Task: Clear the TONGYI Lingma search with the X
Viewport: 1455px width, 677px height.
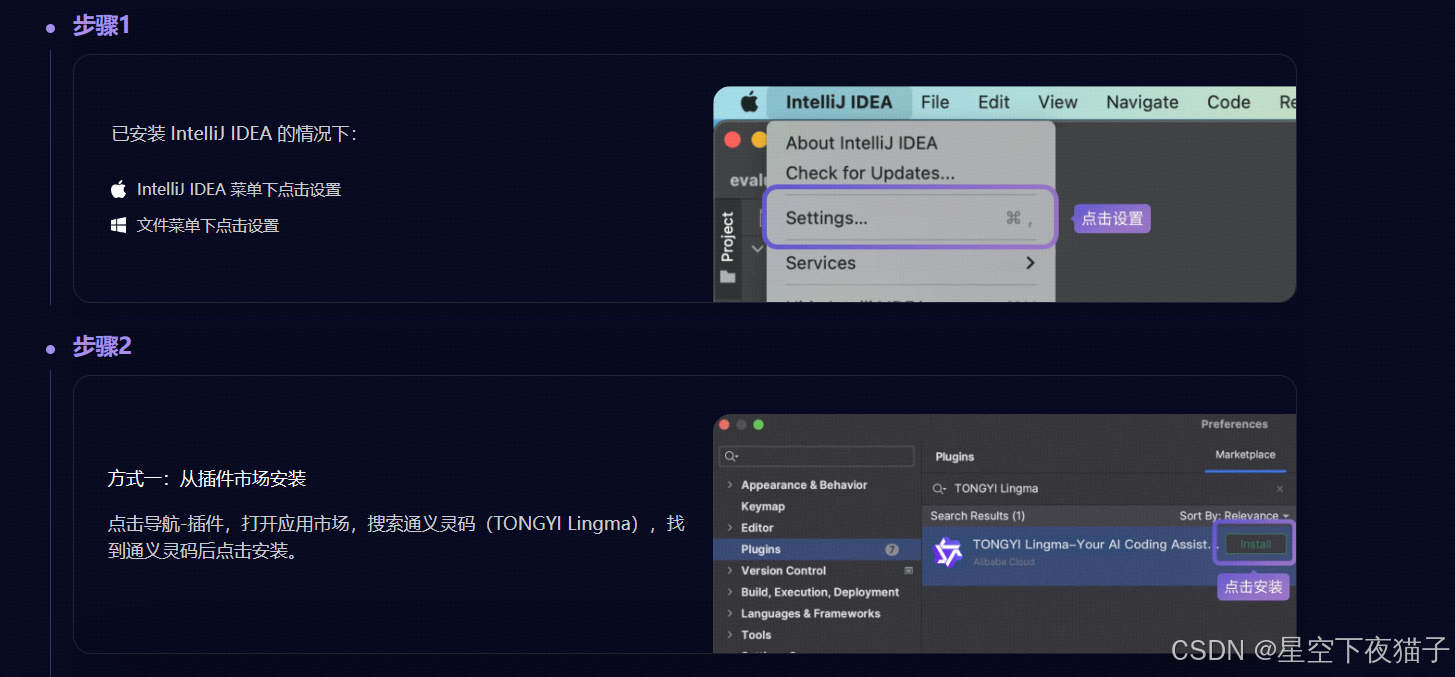Action: [x=1279, y=489]
